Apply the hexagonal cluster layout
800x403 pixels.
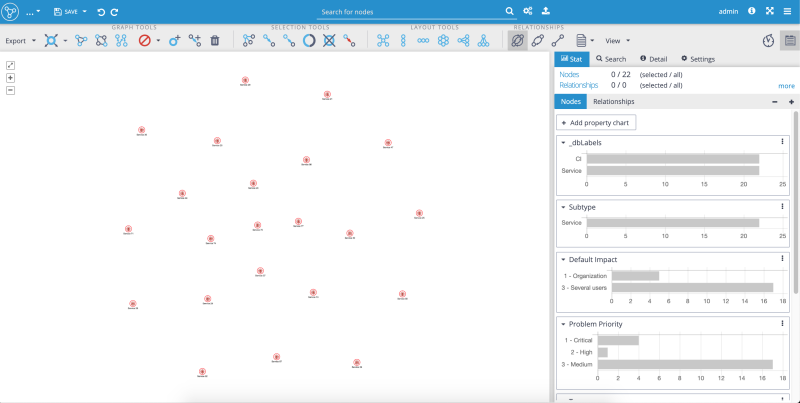(x=443, y=40)
